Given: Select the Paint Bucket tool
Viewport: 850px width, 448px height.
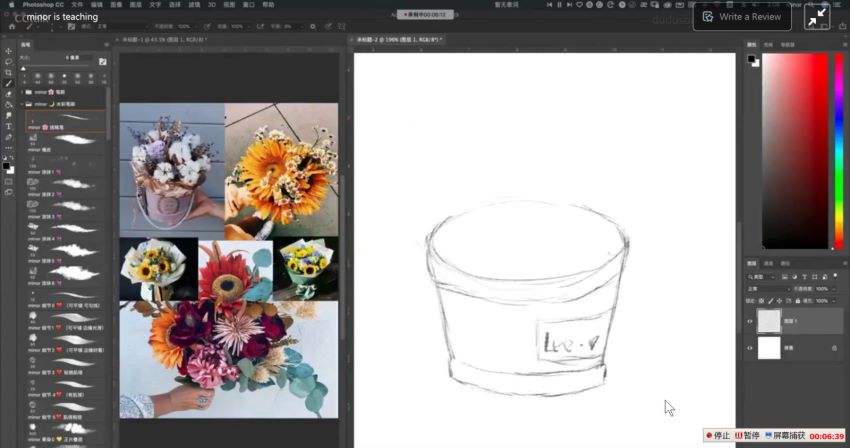Looking at the screenshot, I should point(8,105).
